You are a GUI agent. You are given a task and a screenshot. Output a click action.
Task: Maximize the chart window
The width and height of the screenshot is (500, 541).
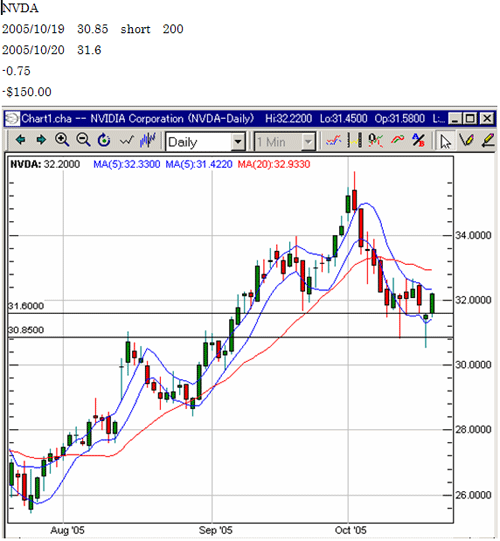point(470,119)
